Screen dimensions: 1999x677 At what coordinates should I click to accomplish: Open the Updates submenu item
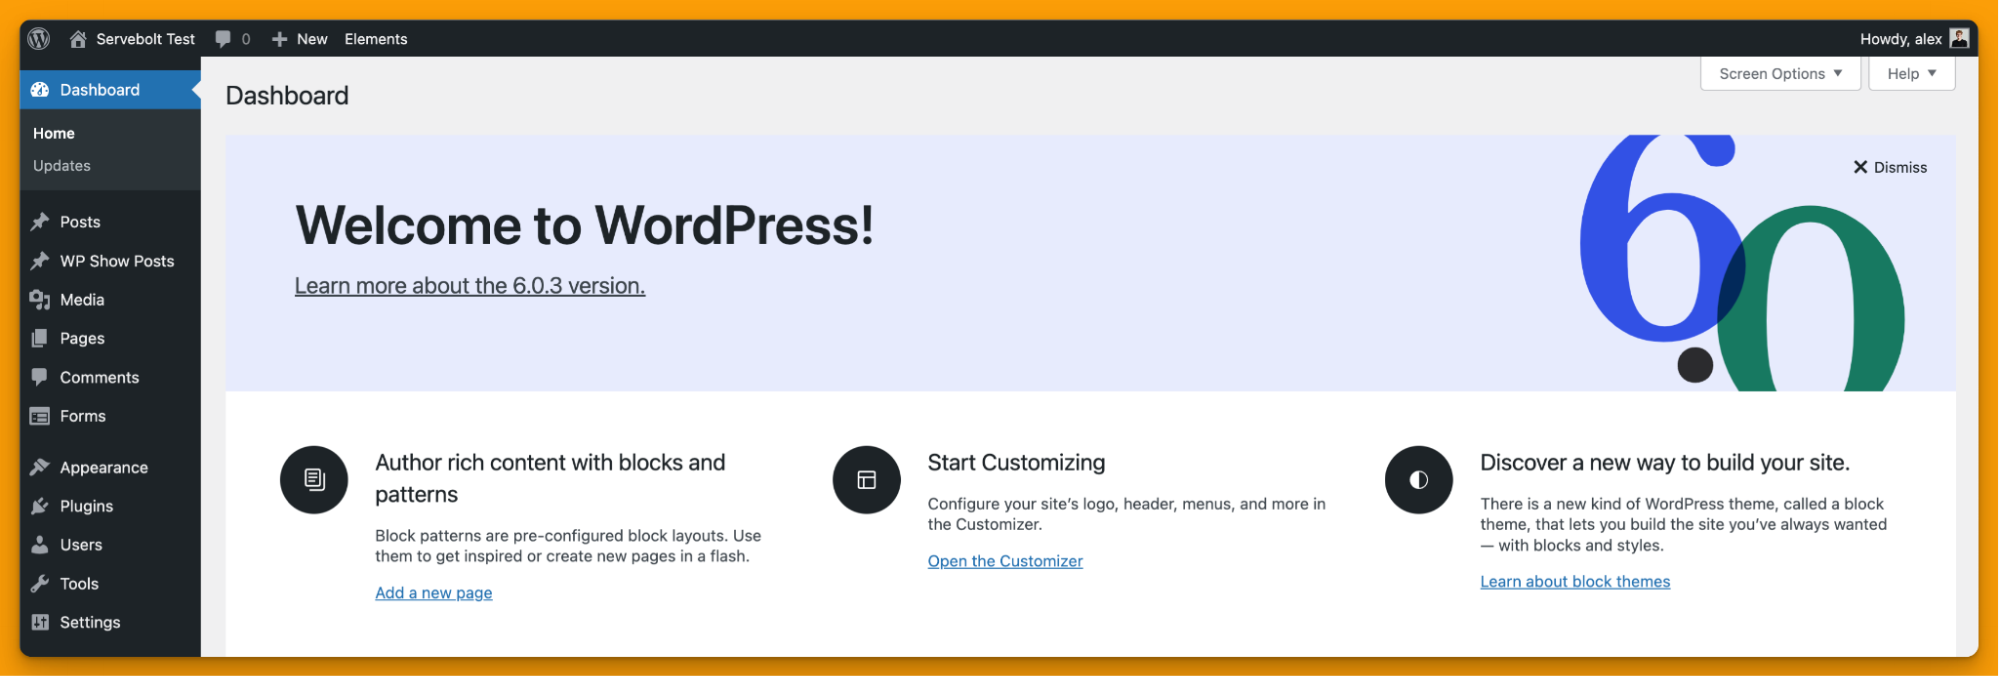click(62, 166)
